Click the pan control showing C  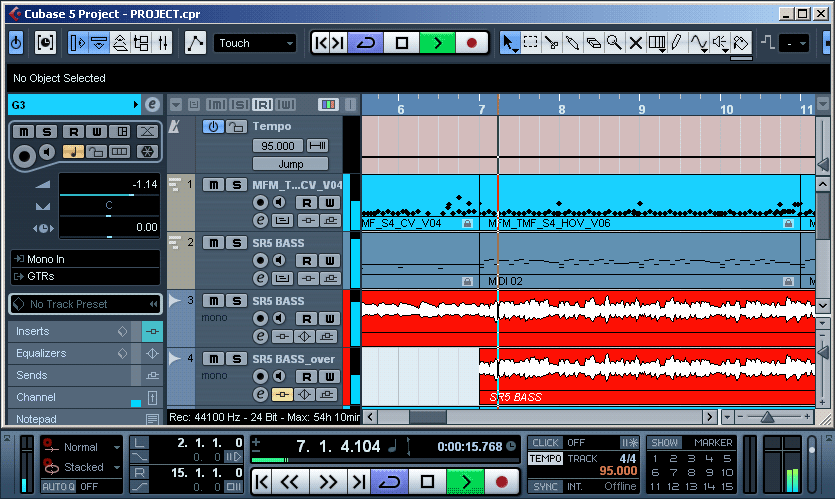point(109,206)
